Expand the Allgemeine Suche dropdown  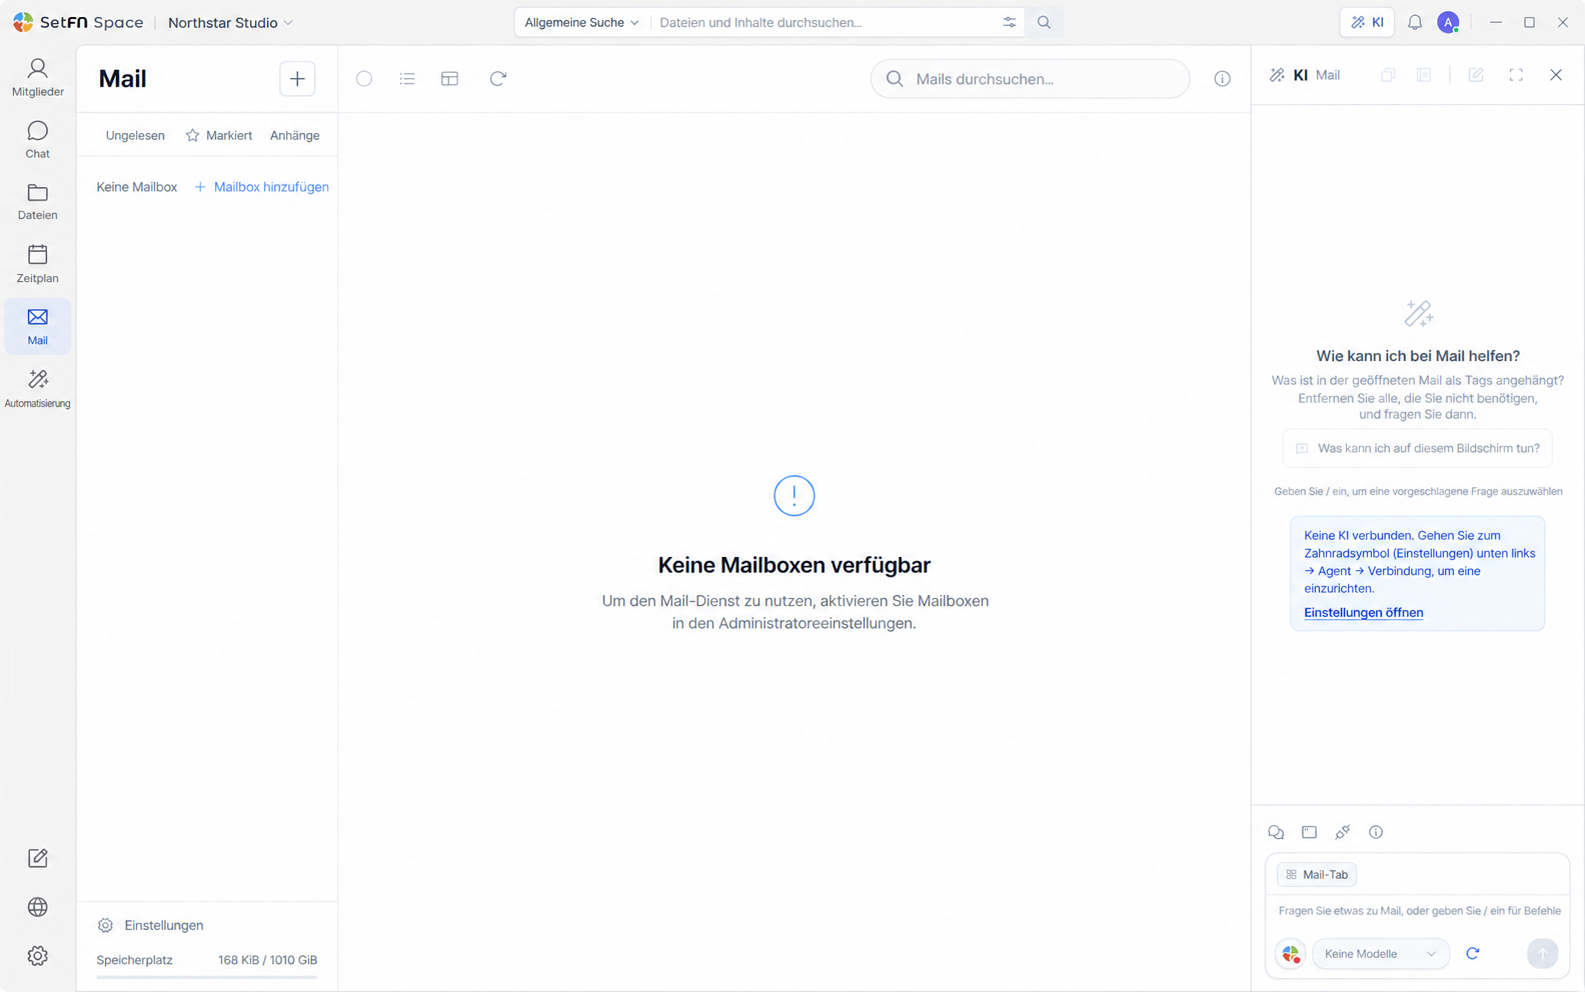[x=581, y=22]
